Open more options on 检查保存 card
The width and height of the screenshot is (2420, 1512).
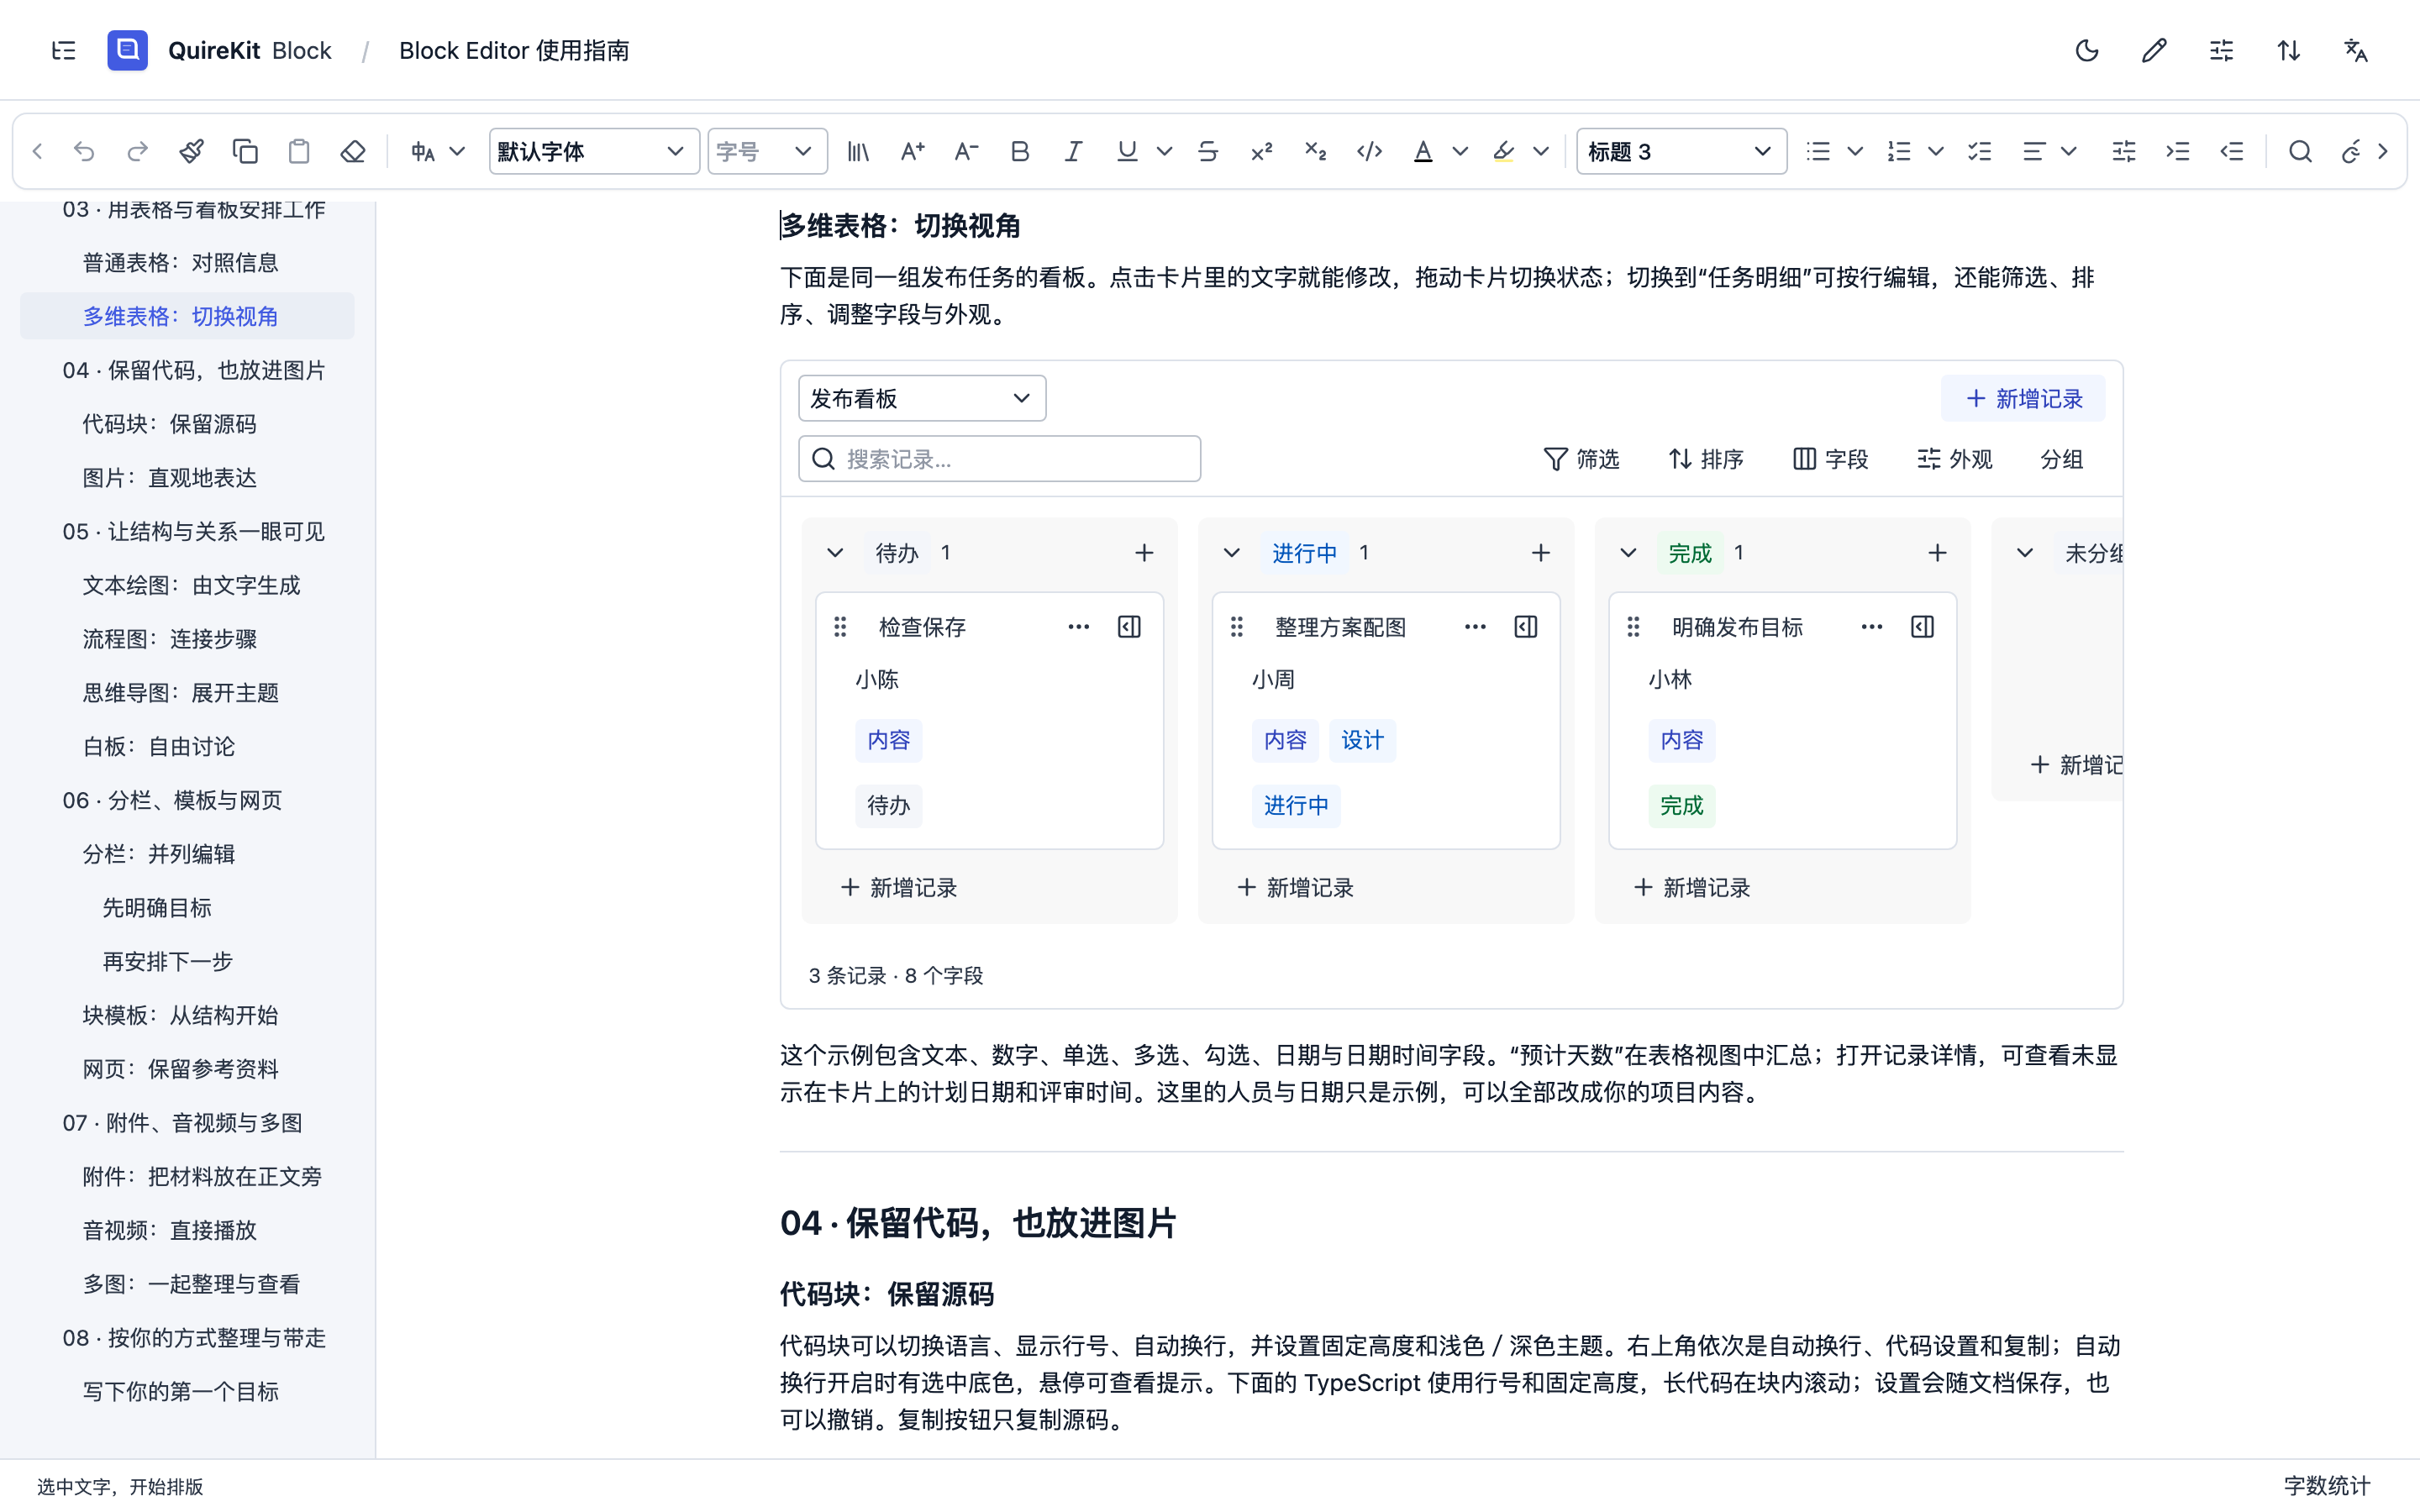click(x=1078, y=627)
